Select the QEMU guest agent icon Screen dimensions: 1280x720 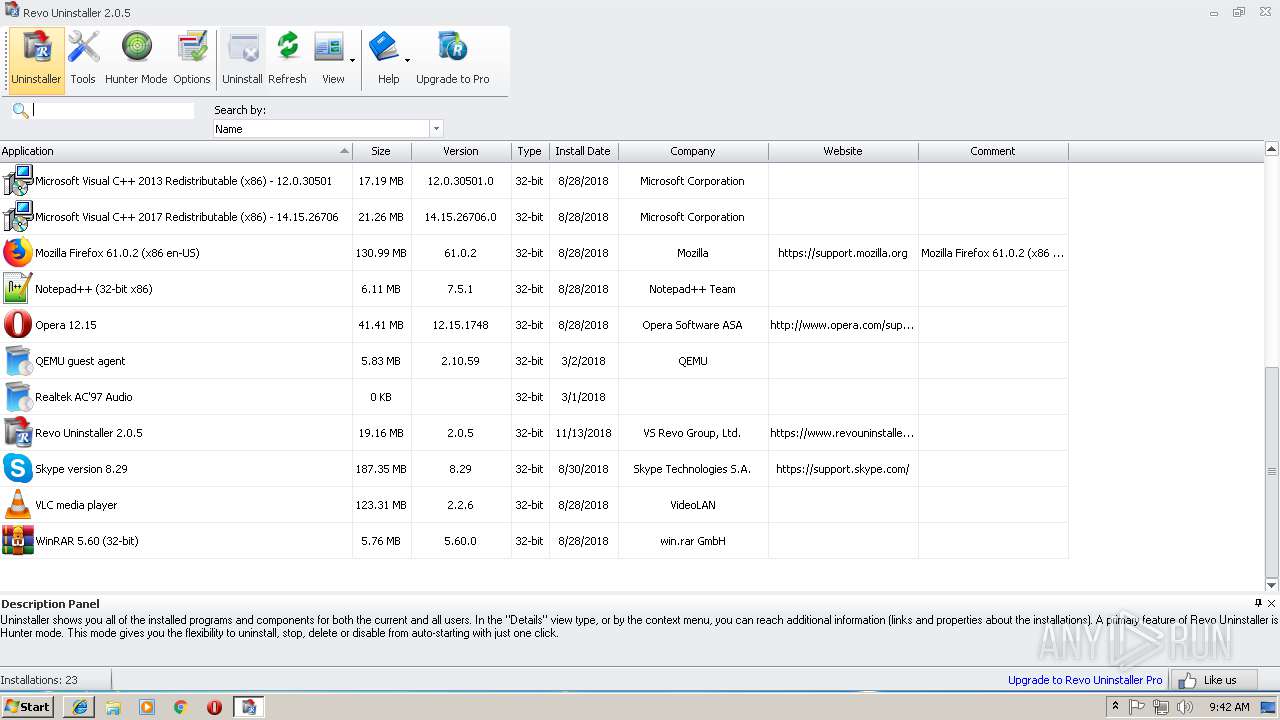[17, 361]
